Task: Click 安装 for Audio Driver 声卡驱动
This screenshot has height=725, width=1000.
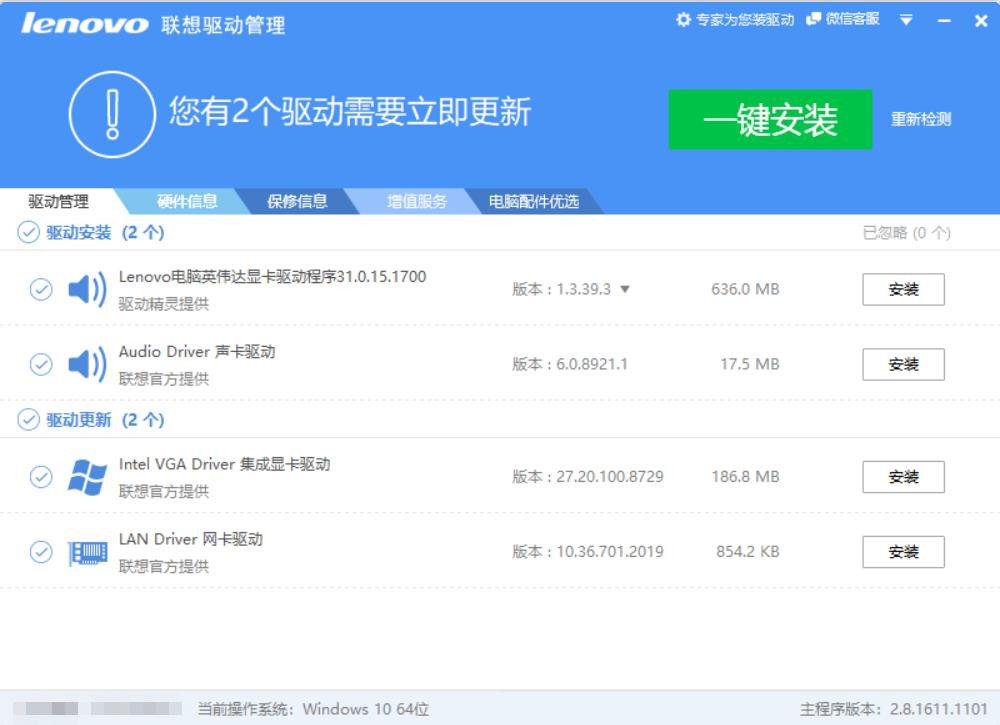Action: [903, 365]
